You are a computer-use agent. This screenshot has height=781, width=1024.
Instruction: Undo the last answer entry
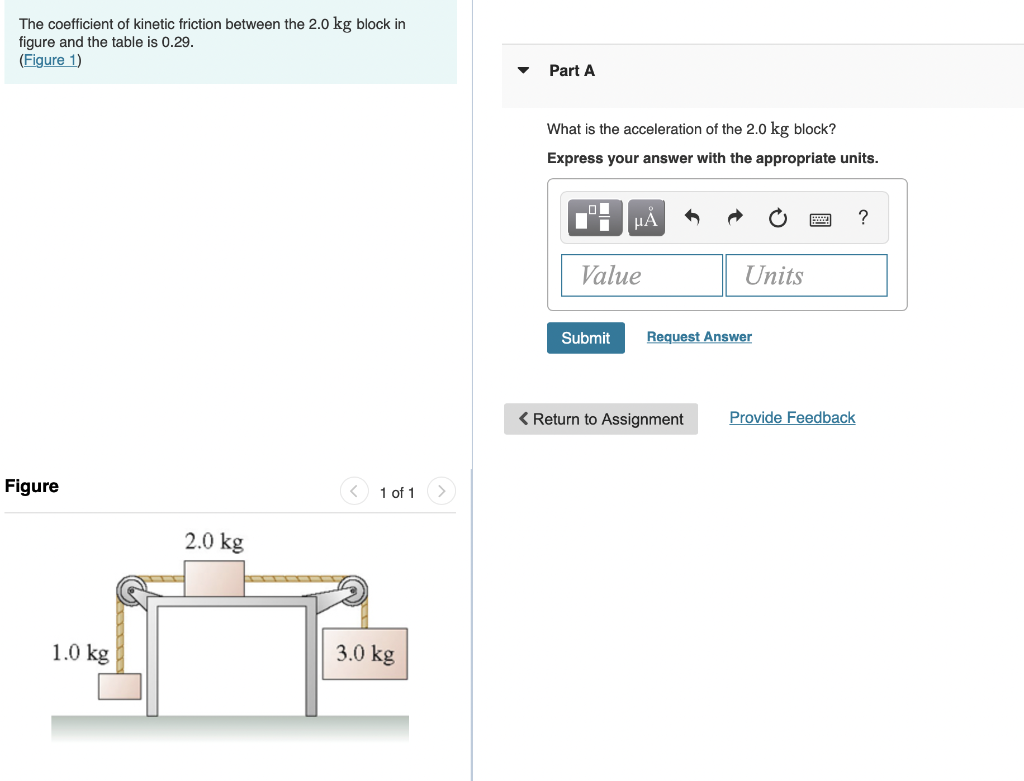(x=691, y=217)
